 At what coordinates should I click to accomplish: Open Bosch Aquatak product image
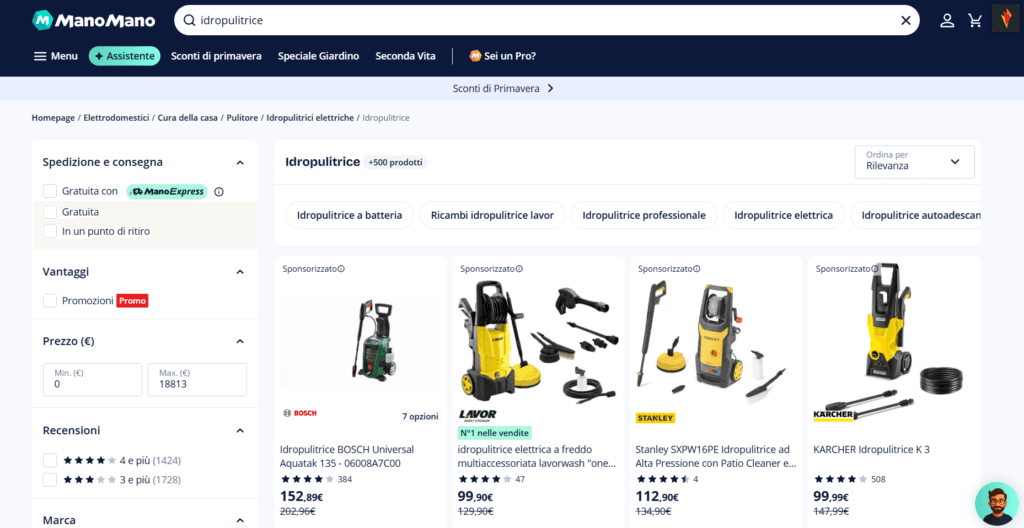(360, 340)
